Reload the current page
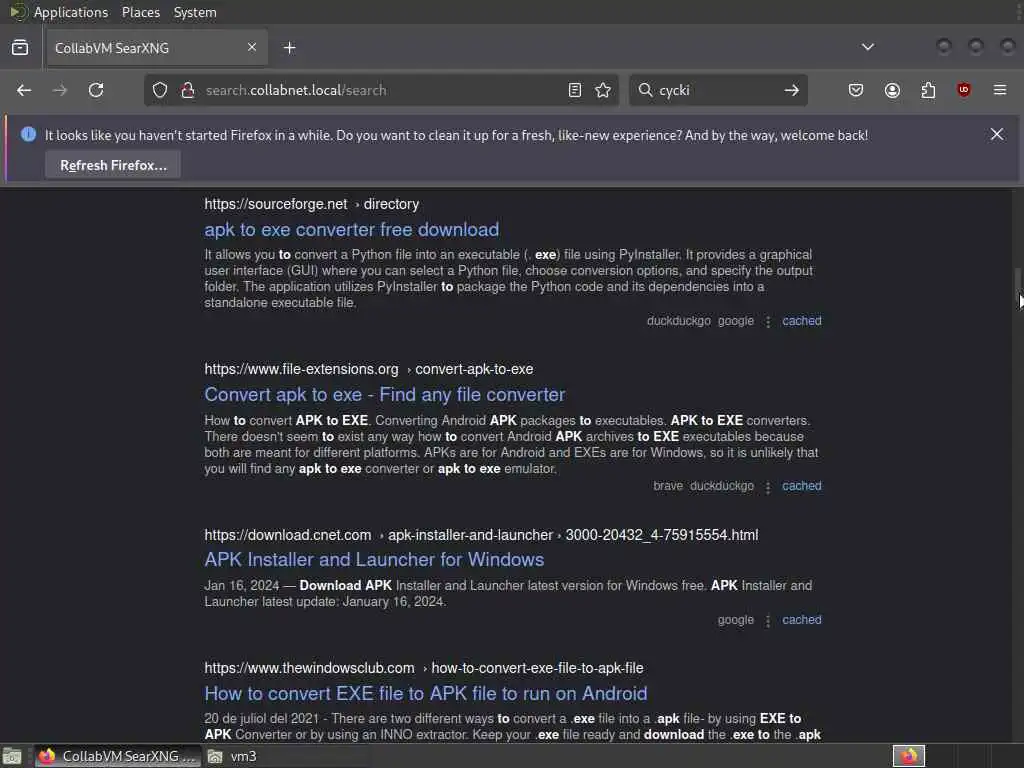 [x=96, y=90]
